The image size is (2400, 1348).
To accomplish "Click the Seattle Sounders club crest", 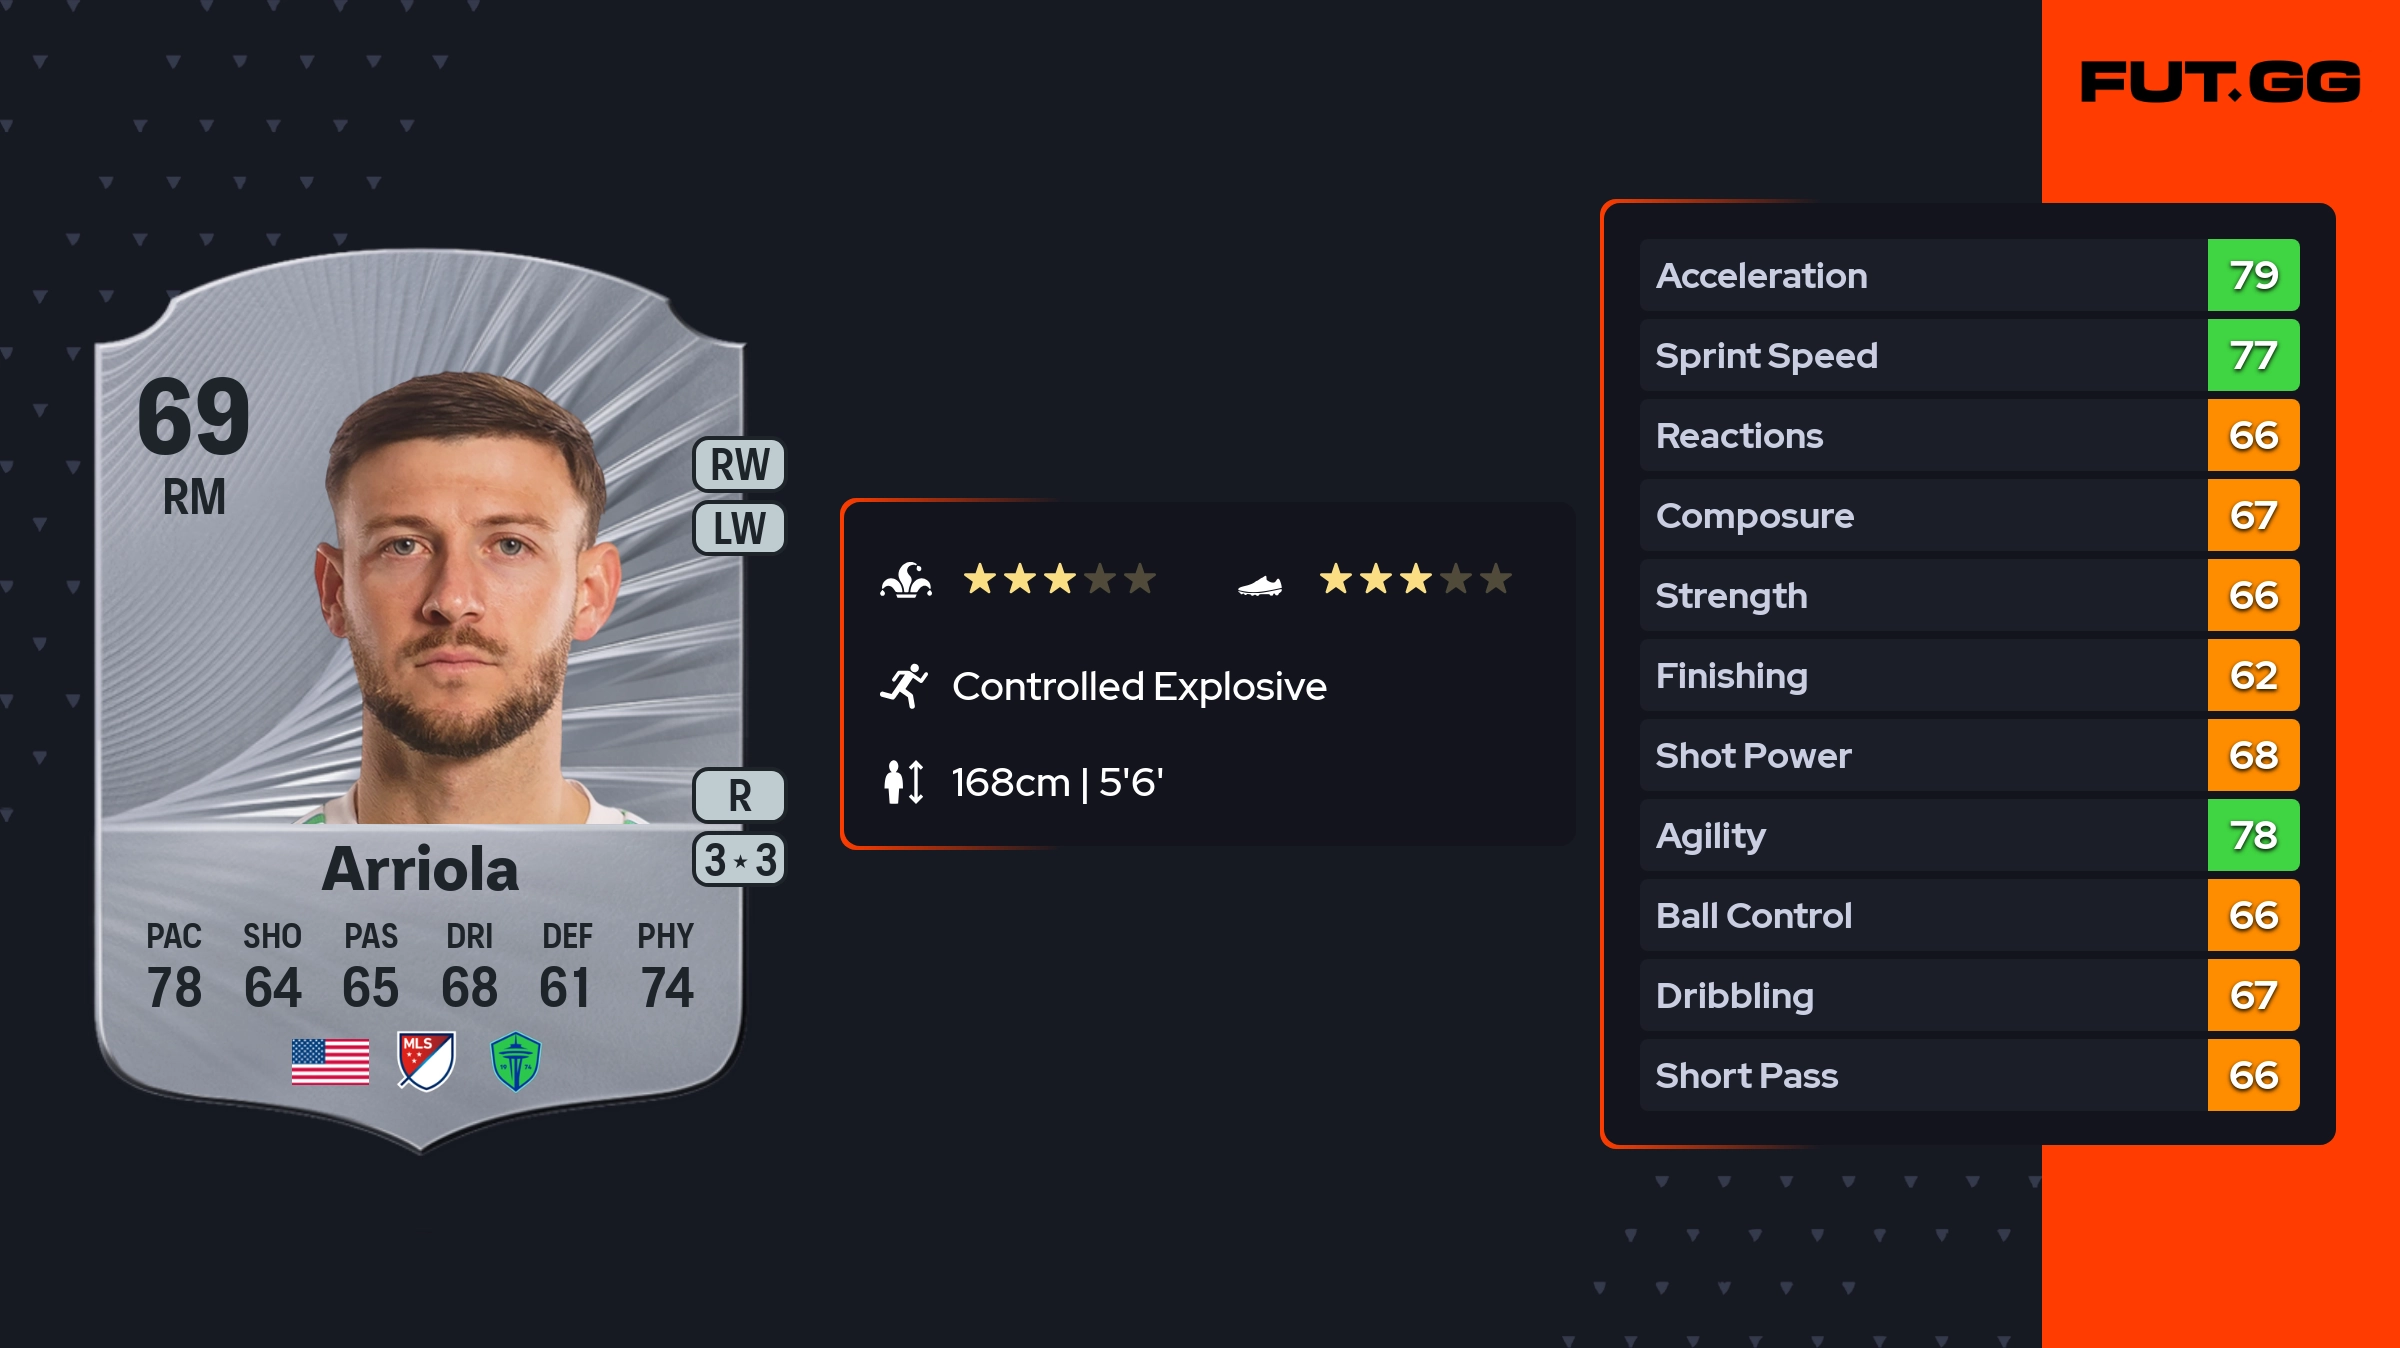I will [x=516, y=1061].
